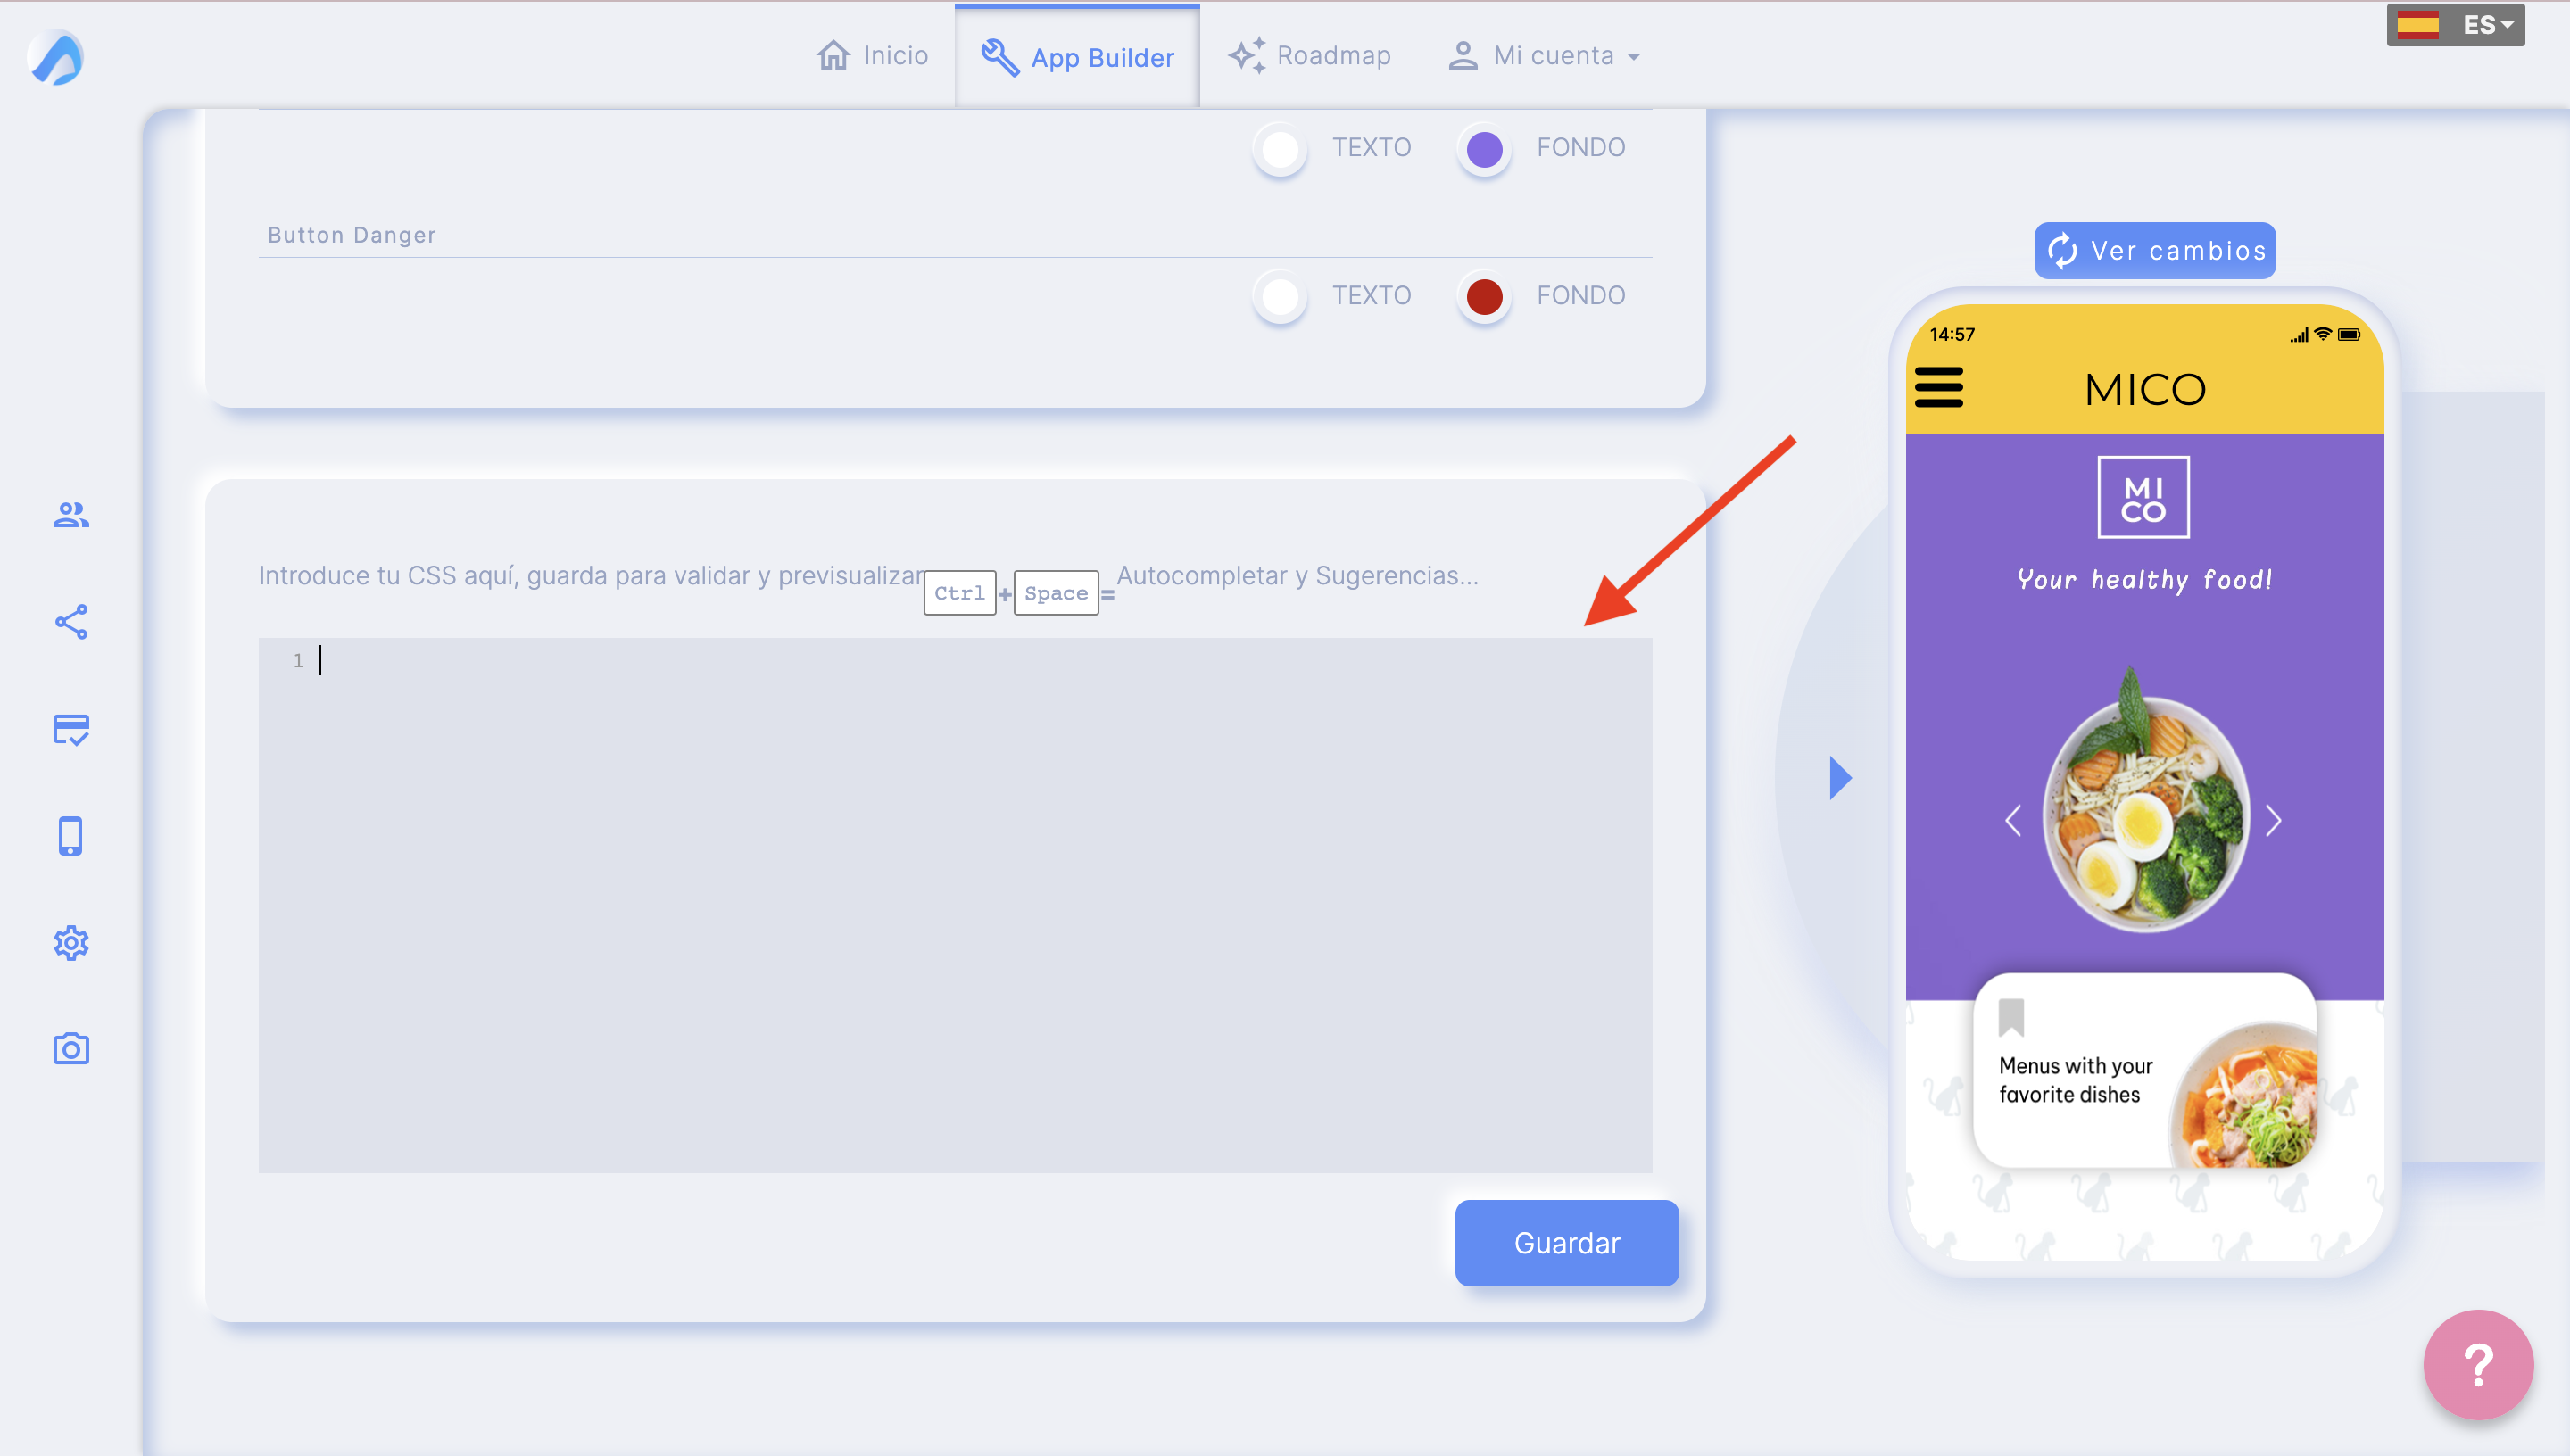Click into the CSS code editor
Image resolution: width=2570 pixels, height=1456 pixels.
(x=955, y=905)
